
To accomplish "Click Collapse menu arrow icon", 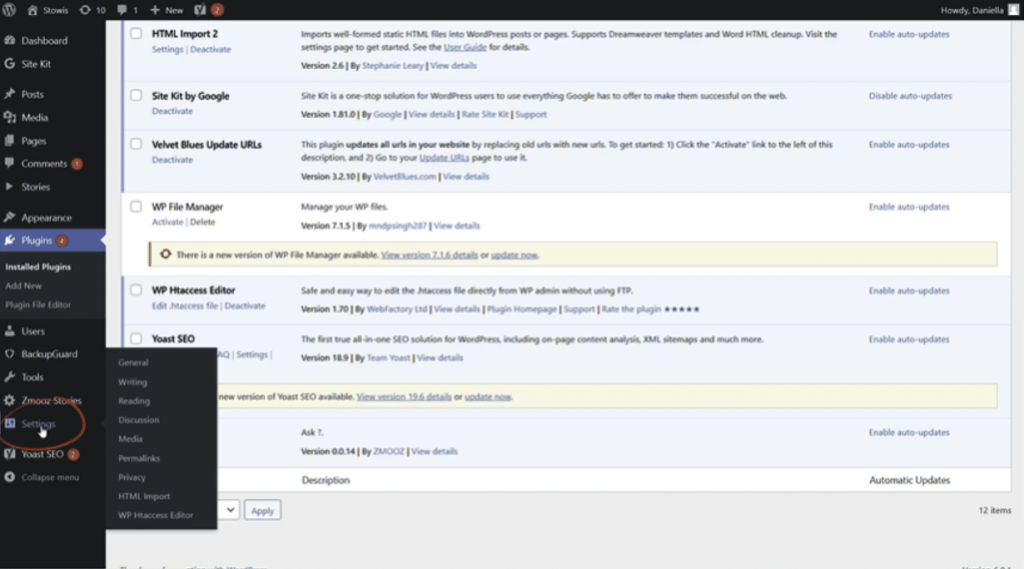I will [x=9, y=477].
